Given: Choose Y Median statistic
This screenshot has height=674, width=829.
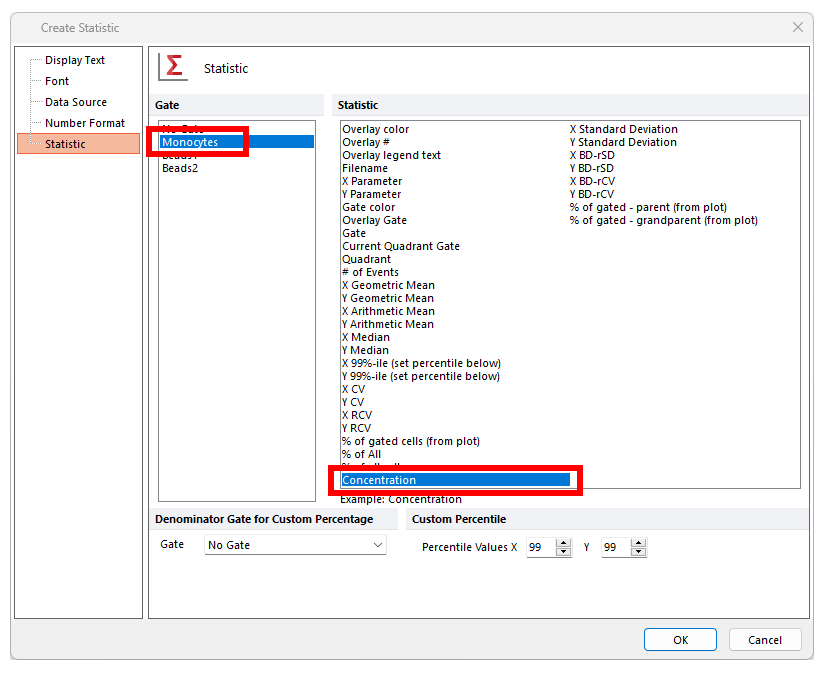Looking at the screenshot, I should point(365,350).
